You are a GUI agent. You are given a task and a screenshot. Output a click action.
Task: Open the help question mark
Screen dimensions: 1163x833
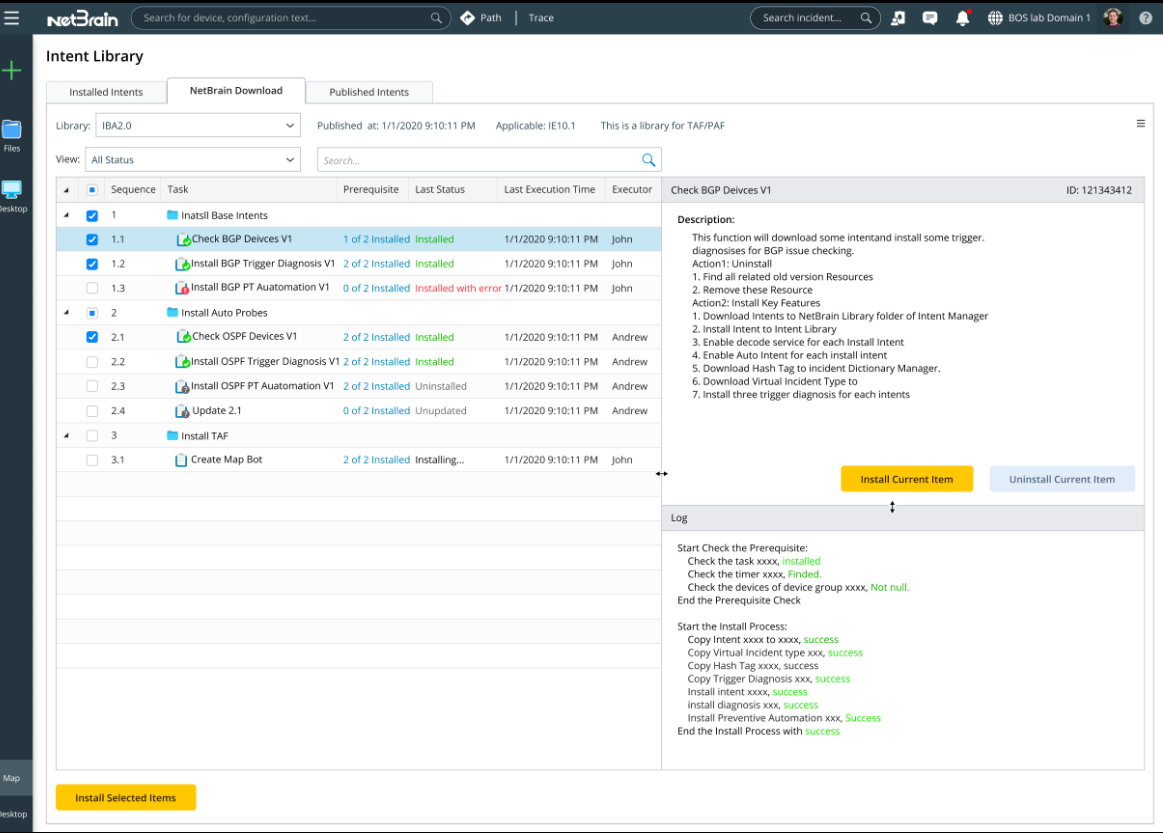point(1146,18)
